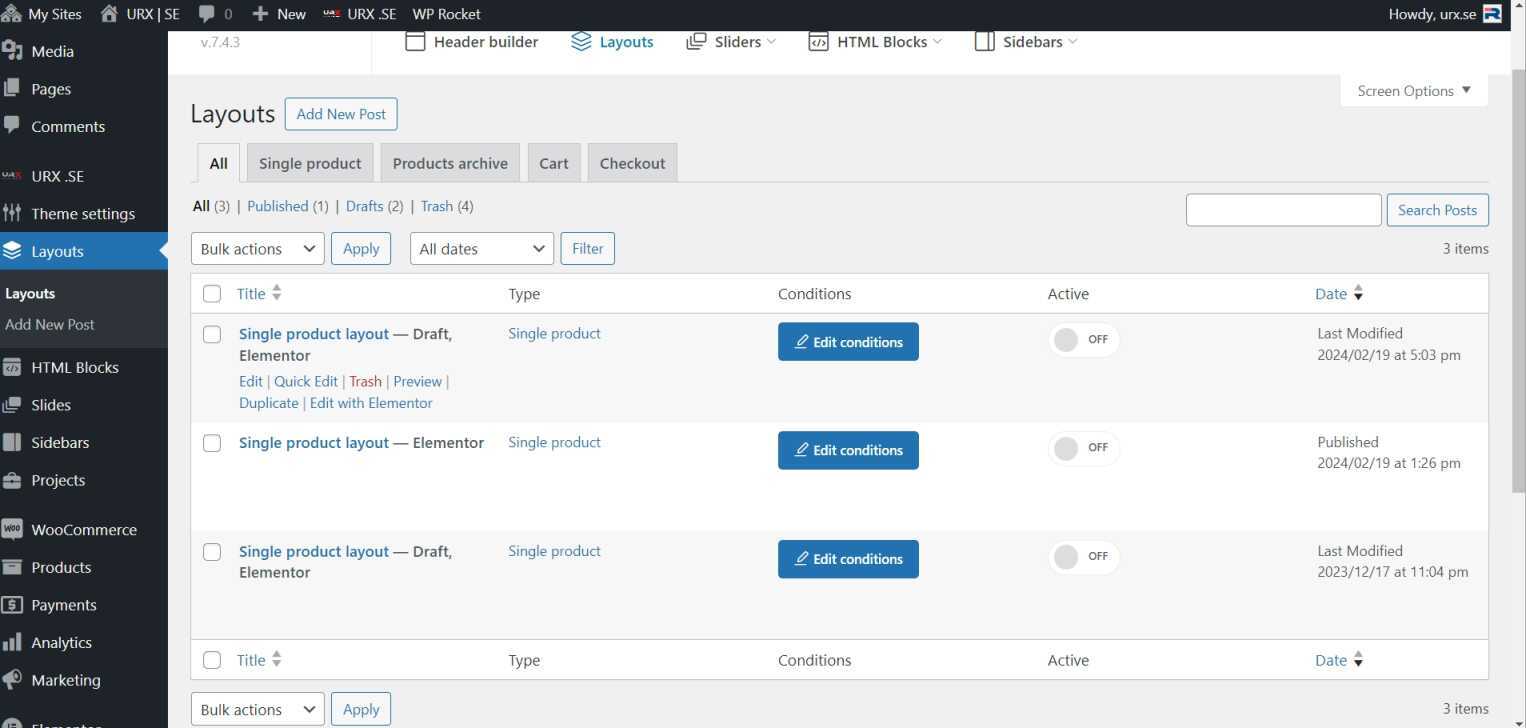Click the Analytics bar chart icon
The height and width of the screenshot is (728, 1526).
(x=12, y=642)
